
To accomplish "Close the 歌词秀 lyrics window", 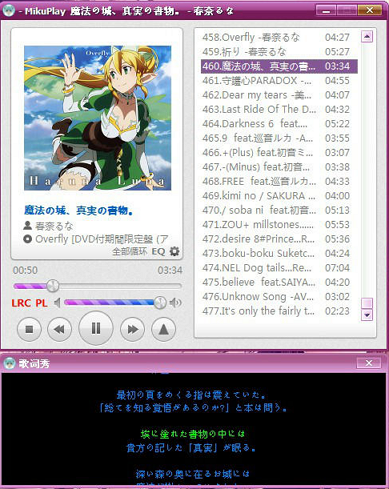I will coord(369,363).
